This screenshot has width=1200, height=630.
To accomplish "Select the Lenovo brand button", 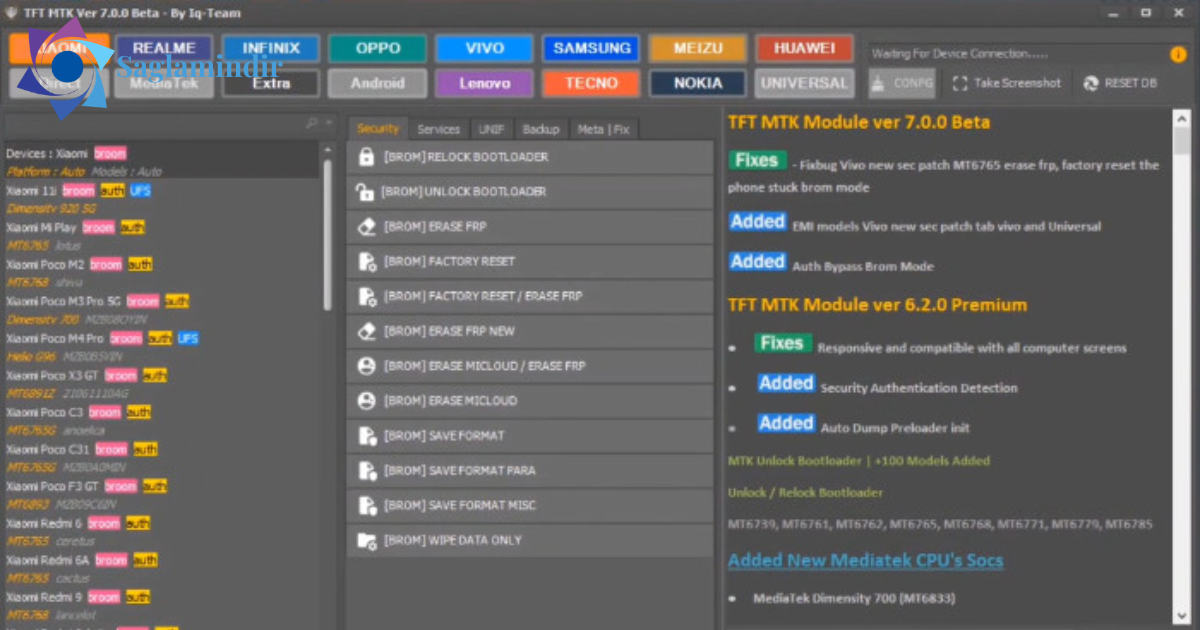I will coord(484,83).
